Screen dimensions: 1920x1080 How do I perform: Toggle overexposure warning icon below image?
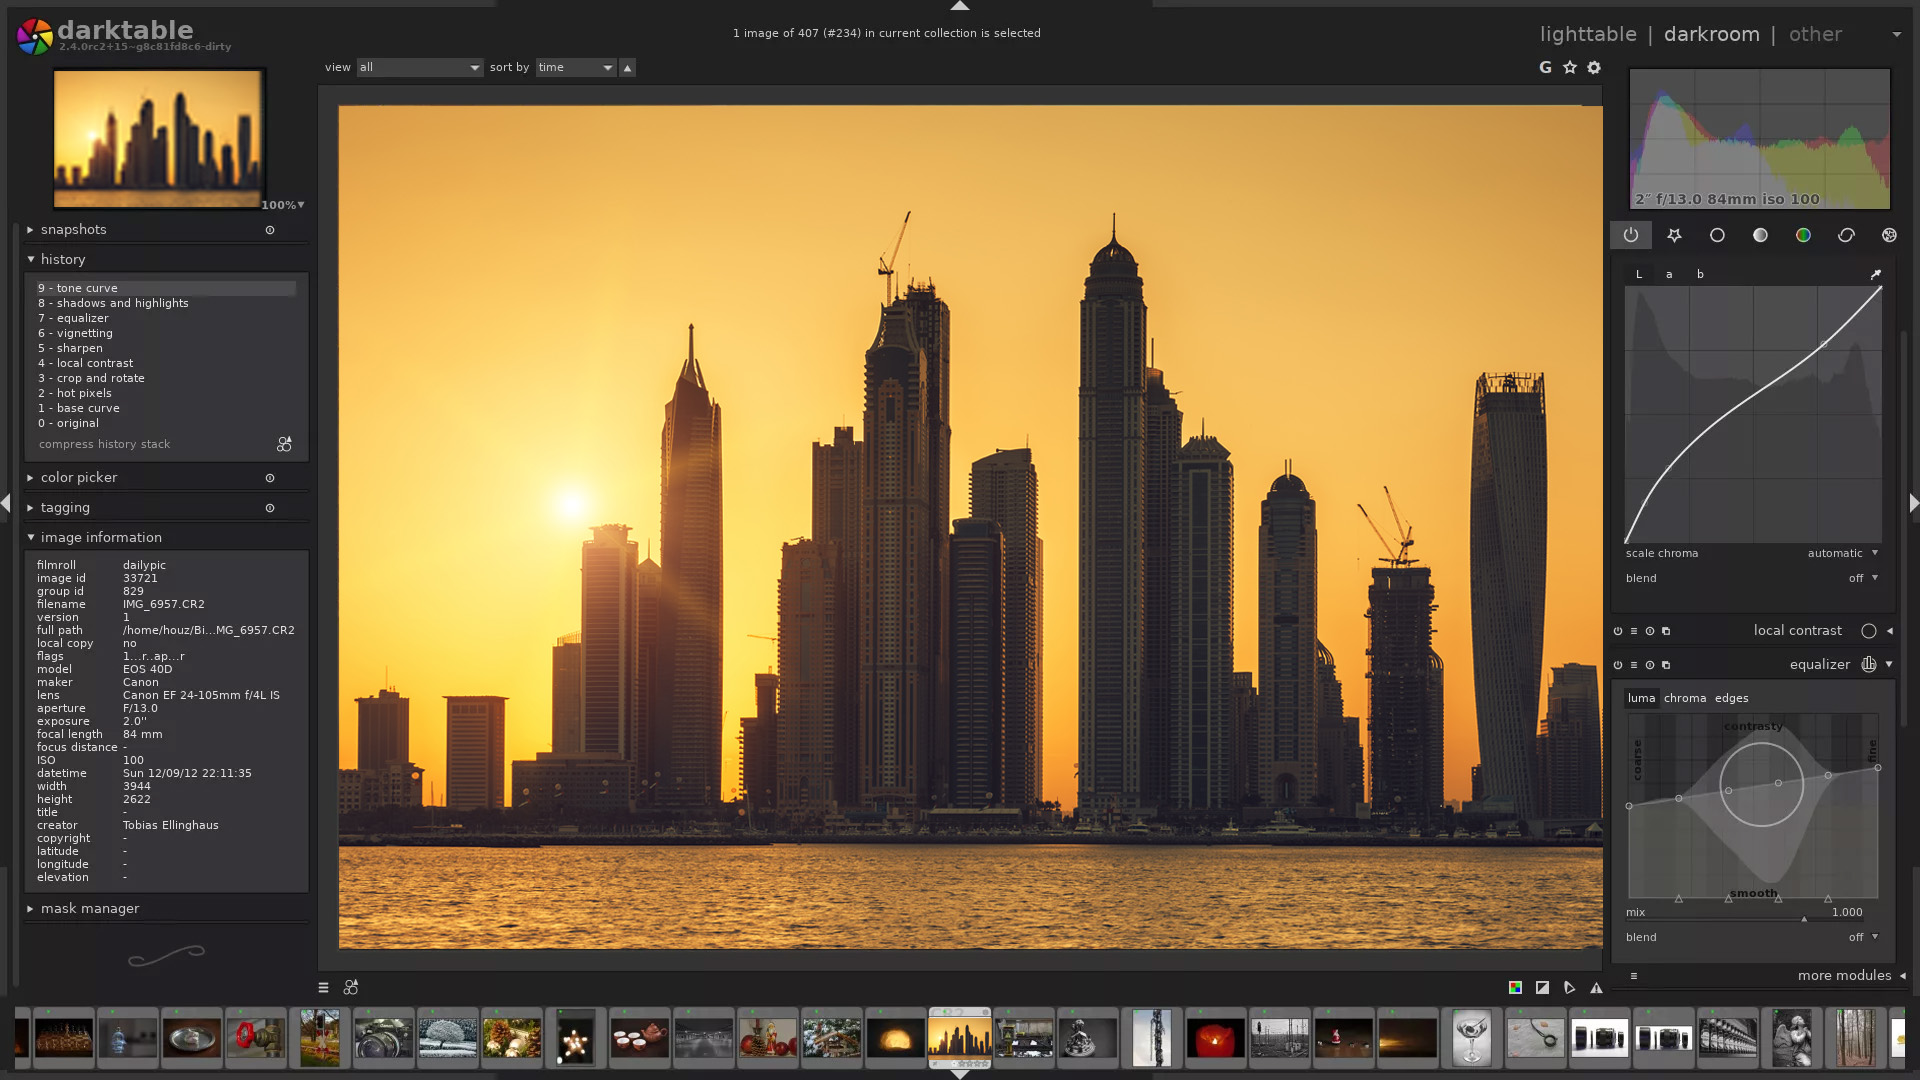[1542, 987]
